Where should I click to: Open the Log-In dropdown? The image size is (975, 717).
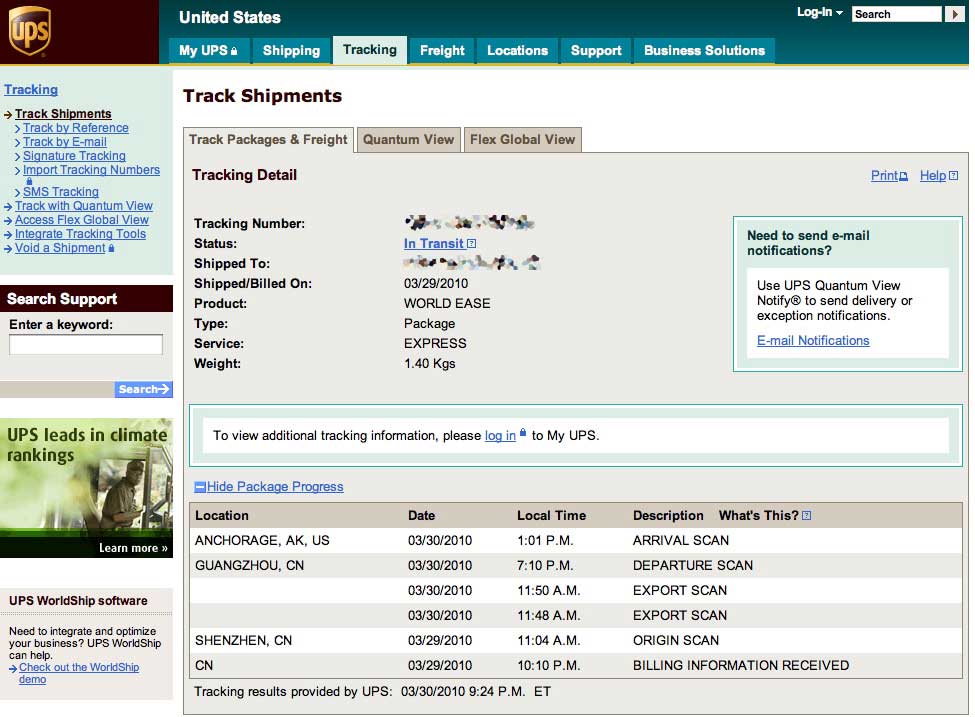(820, 12)
